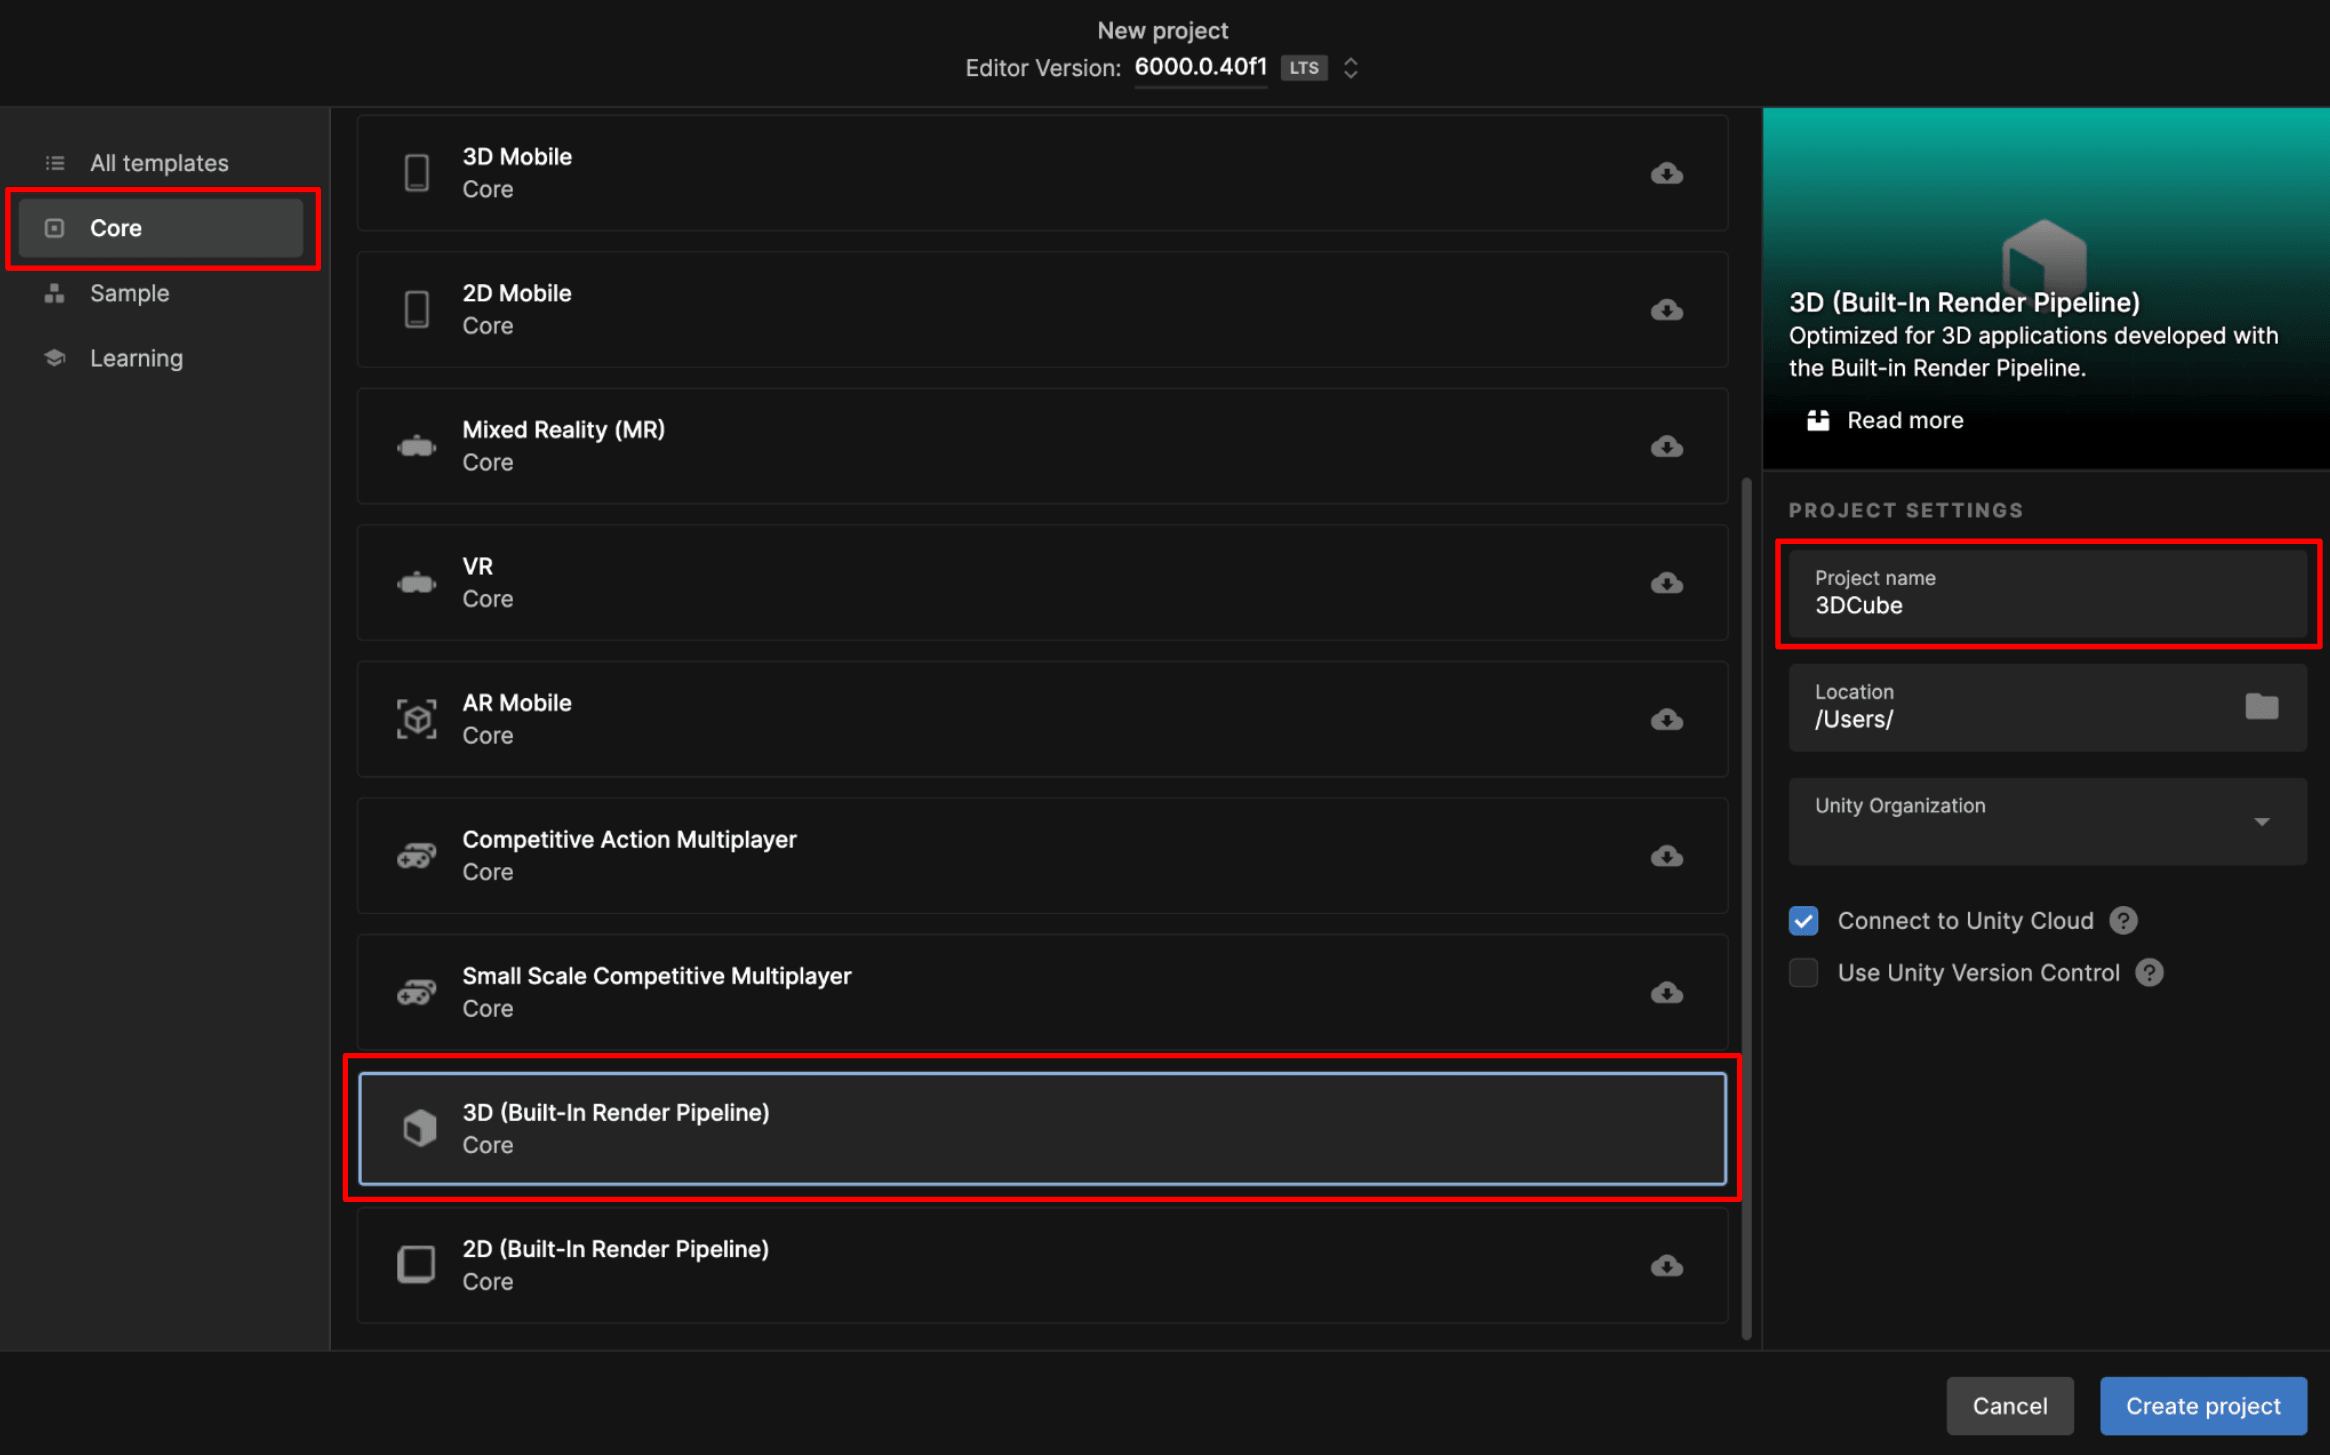2330x1455 pixels.
Task: Open the Sample templates category
Action: coord(129,293)
